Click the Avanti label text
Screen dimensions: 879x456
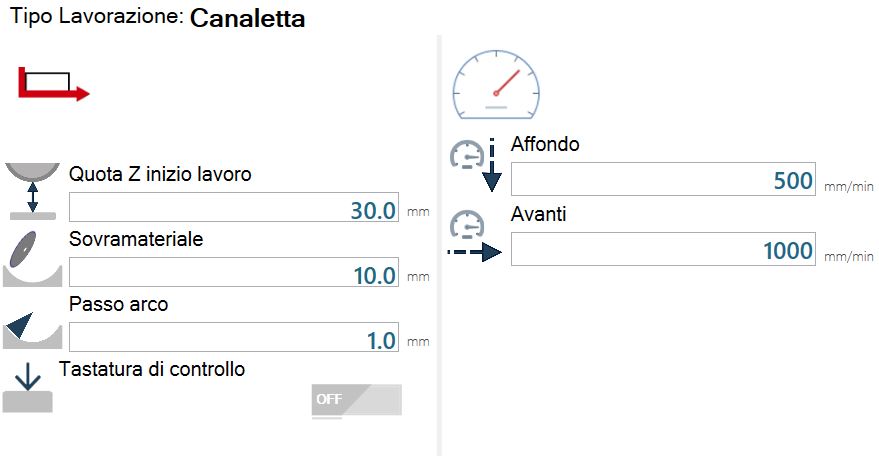click(x=538, y=214)
